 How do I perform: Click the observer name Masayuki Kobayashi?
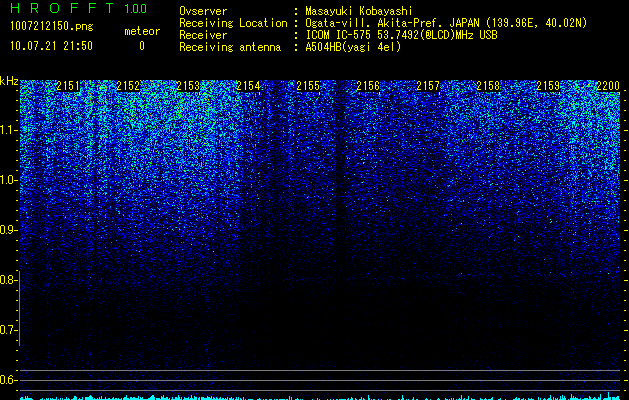[x=359, y=11]
